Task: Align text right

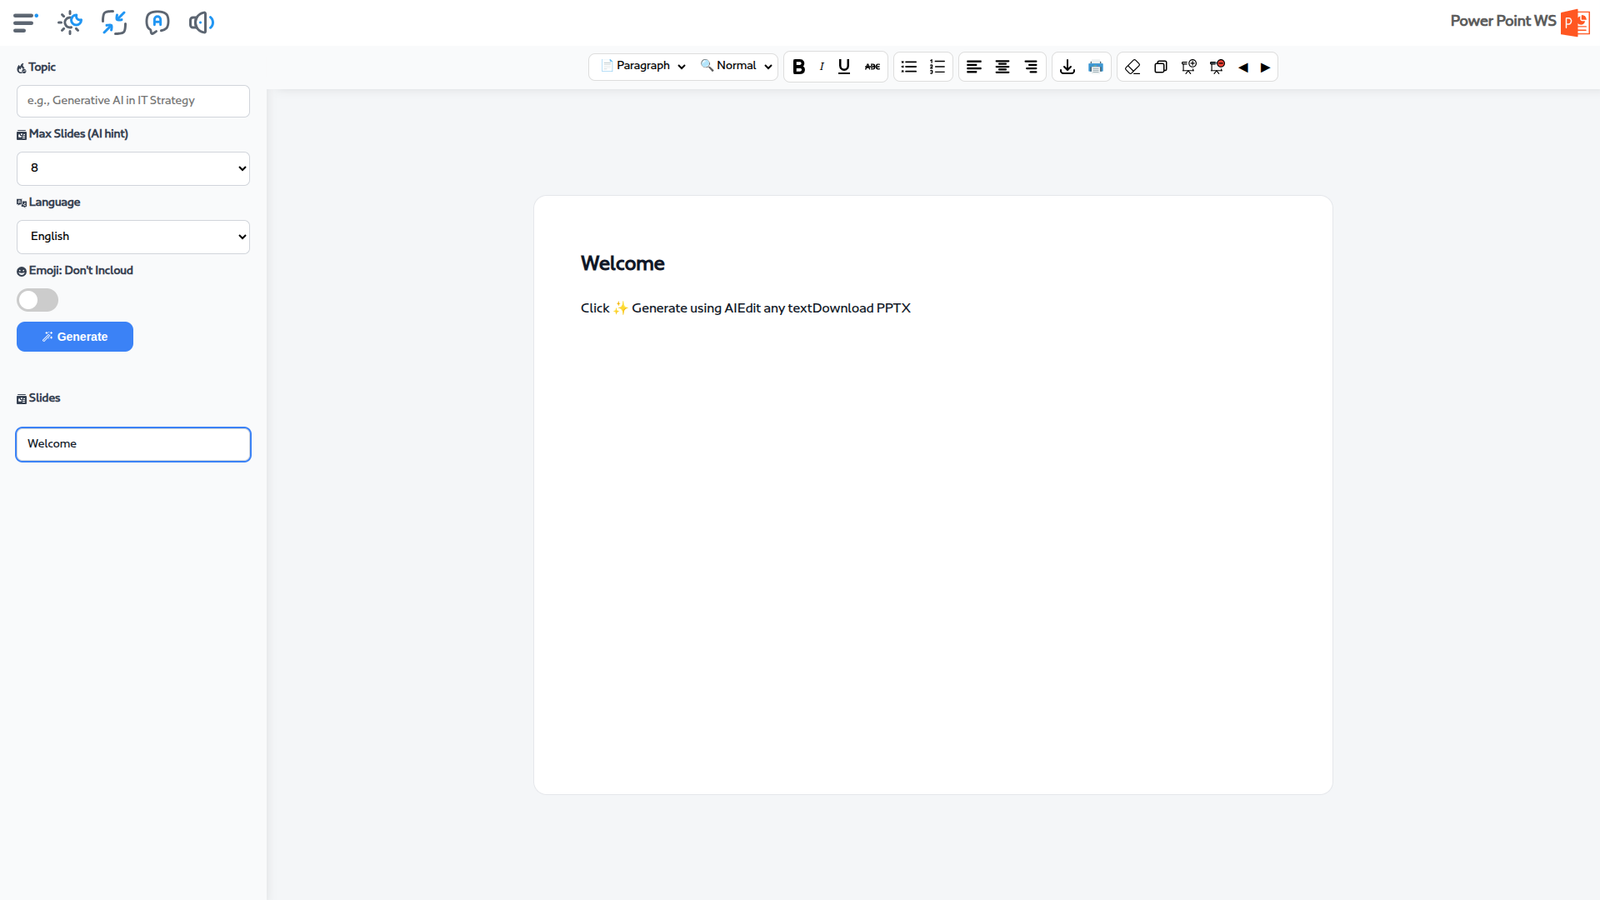Action: pyautogui.click(x=1031, y=67)
